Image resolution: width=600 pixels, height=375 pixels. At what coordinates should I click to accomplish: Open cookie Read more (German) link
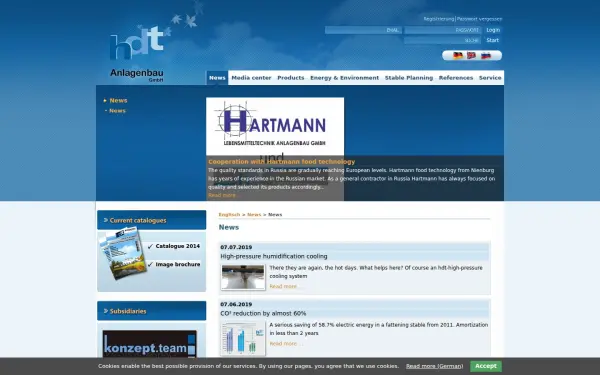(x=434, y=366)
